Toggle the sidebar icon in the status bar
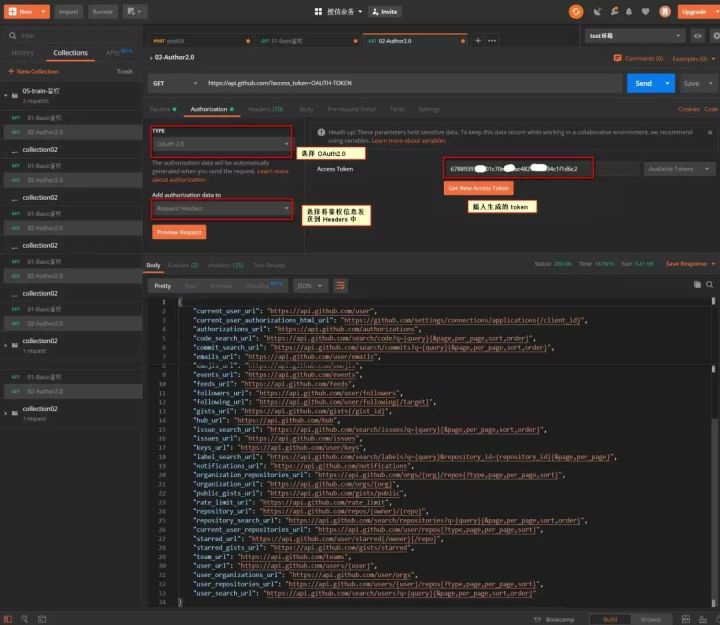Image resolution: width=720 pixels, height=625 pixels. coord(8,619)
